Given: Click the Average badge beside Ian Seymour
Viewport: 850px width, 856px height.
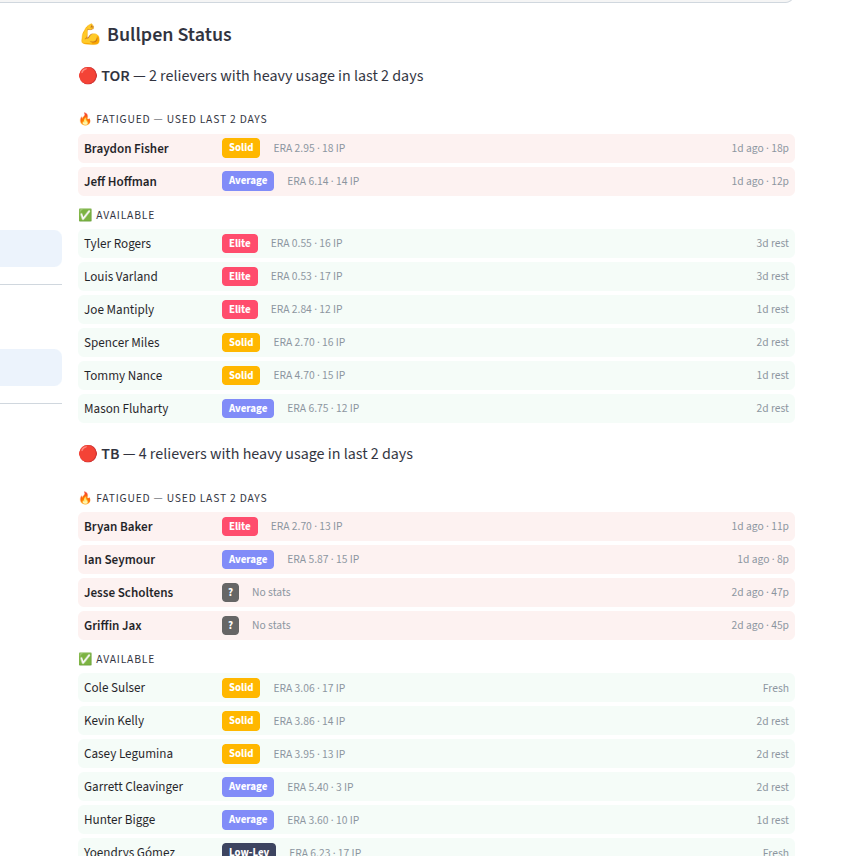Looking at the screenshot, I should 248,559.
